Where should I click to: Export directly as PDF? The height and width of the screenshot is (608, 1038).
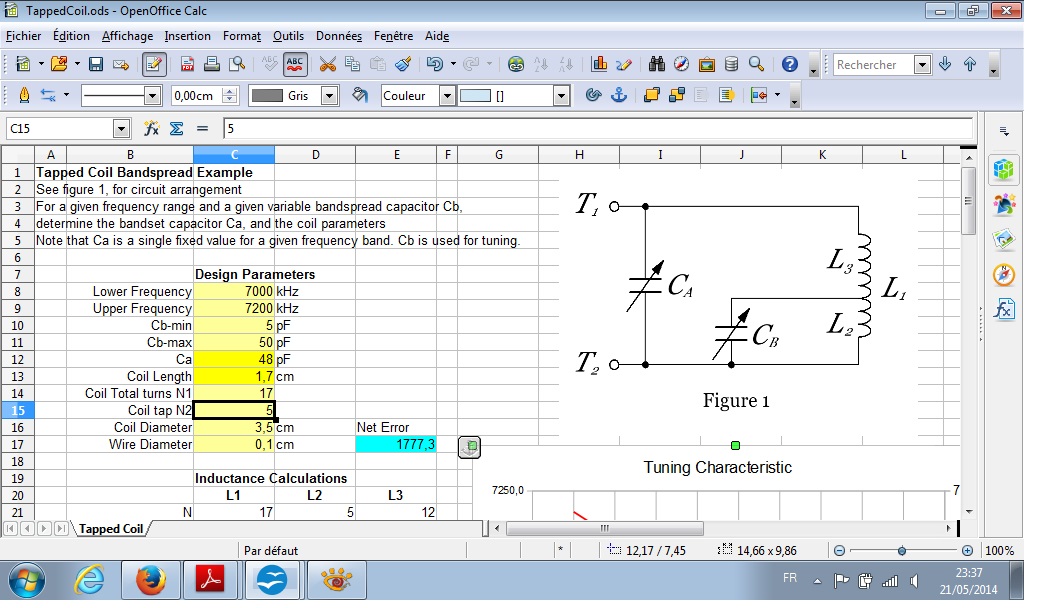[x=187, y=64]
